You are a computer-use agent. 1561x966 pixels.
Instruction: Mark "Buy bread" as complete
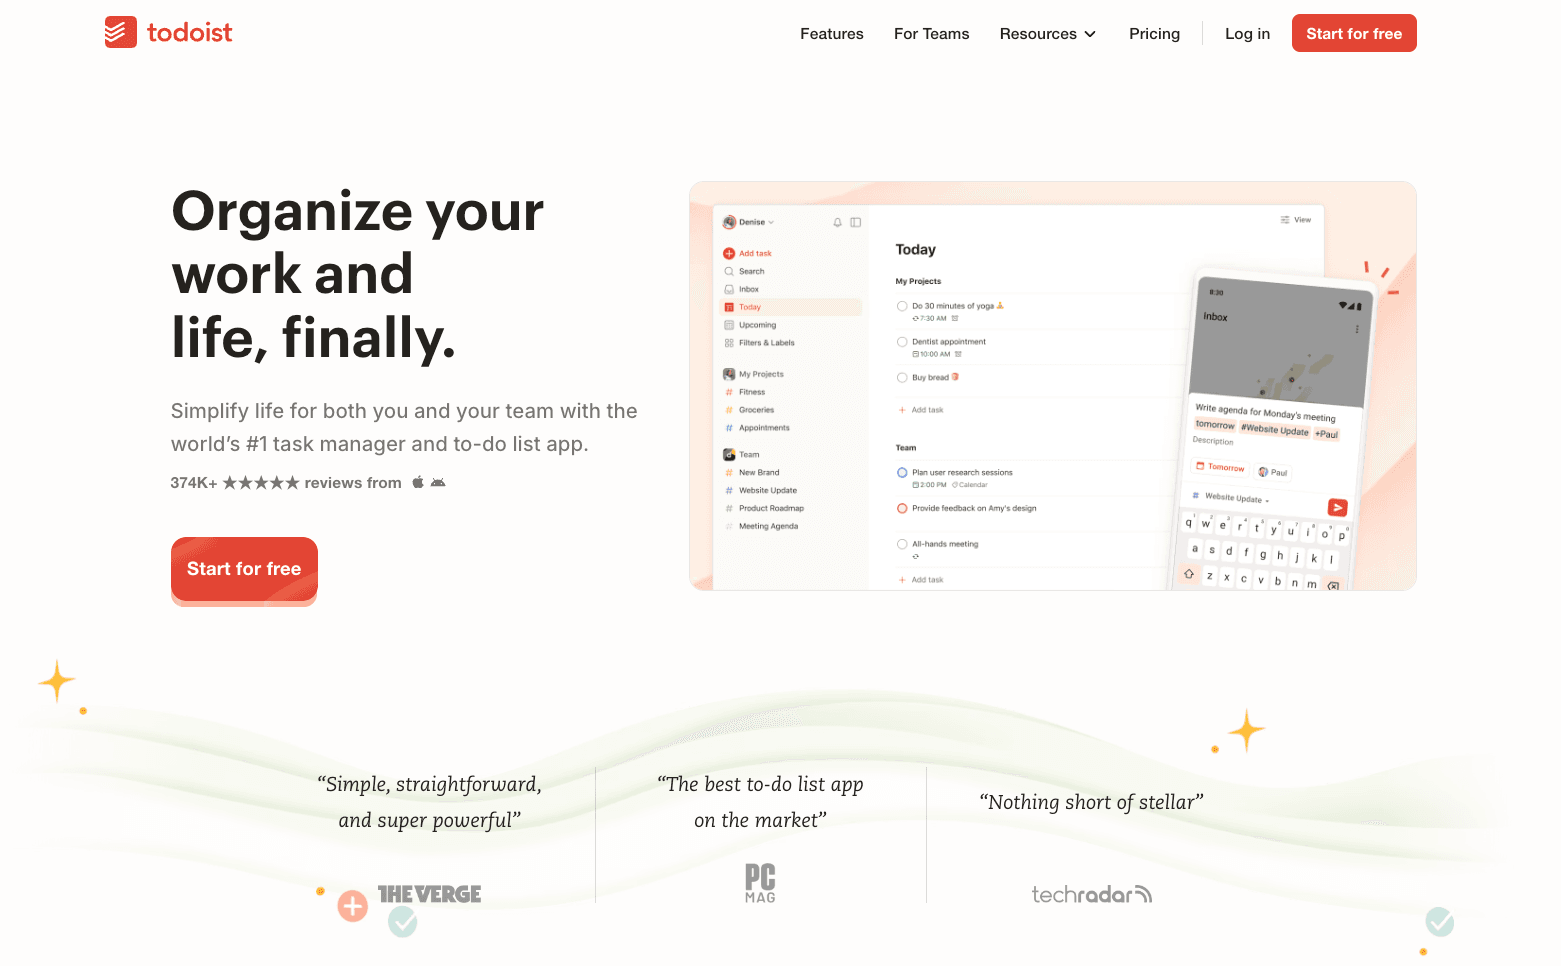coord(902,378)
